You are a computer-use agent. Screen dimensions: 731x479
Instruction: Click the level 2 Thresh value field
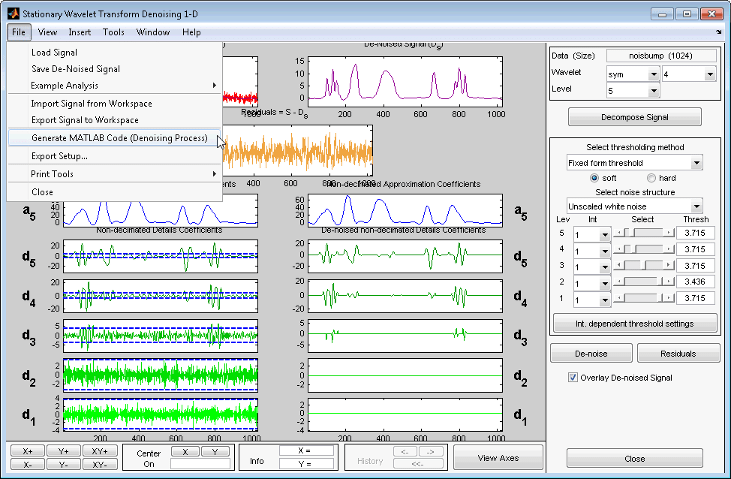pos(695,283)
